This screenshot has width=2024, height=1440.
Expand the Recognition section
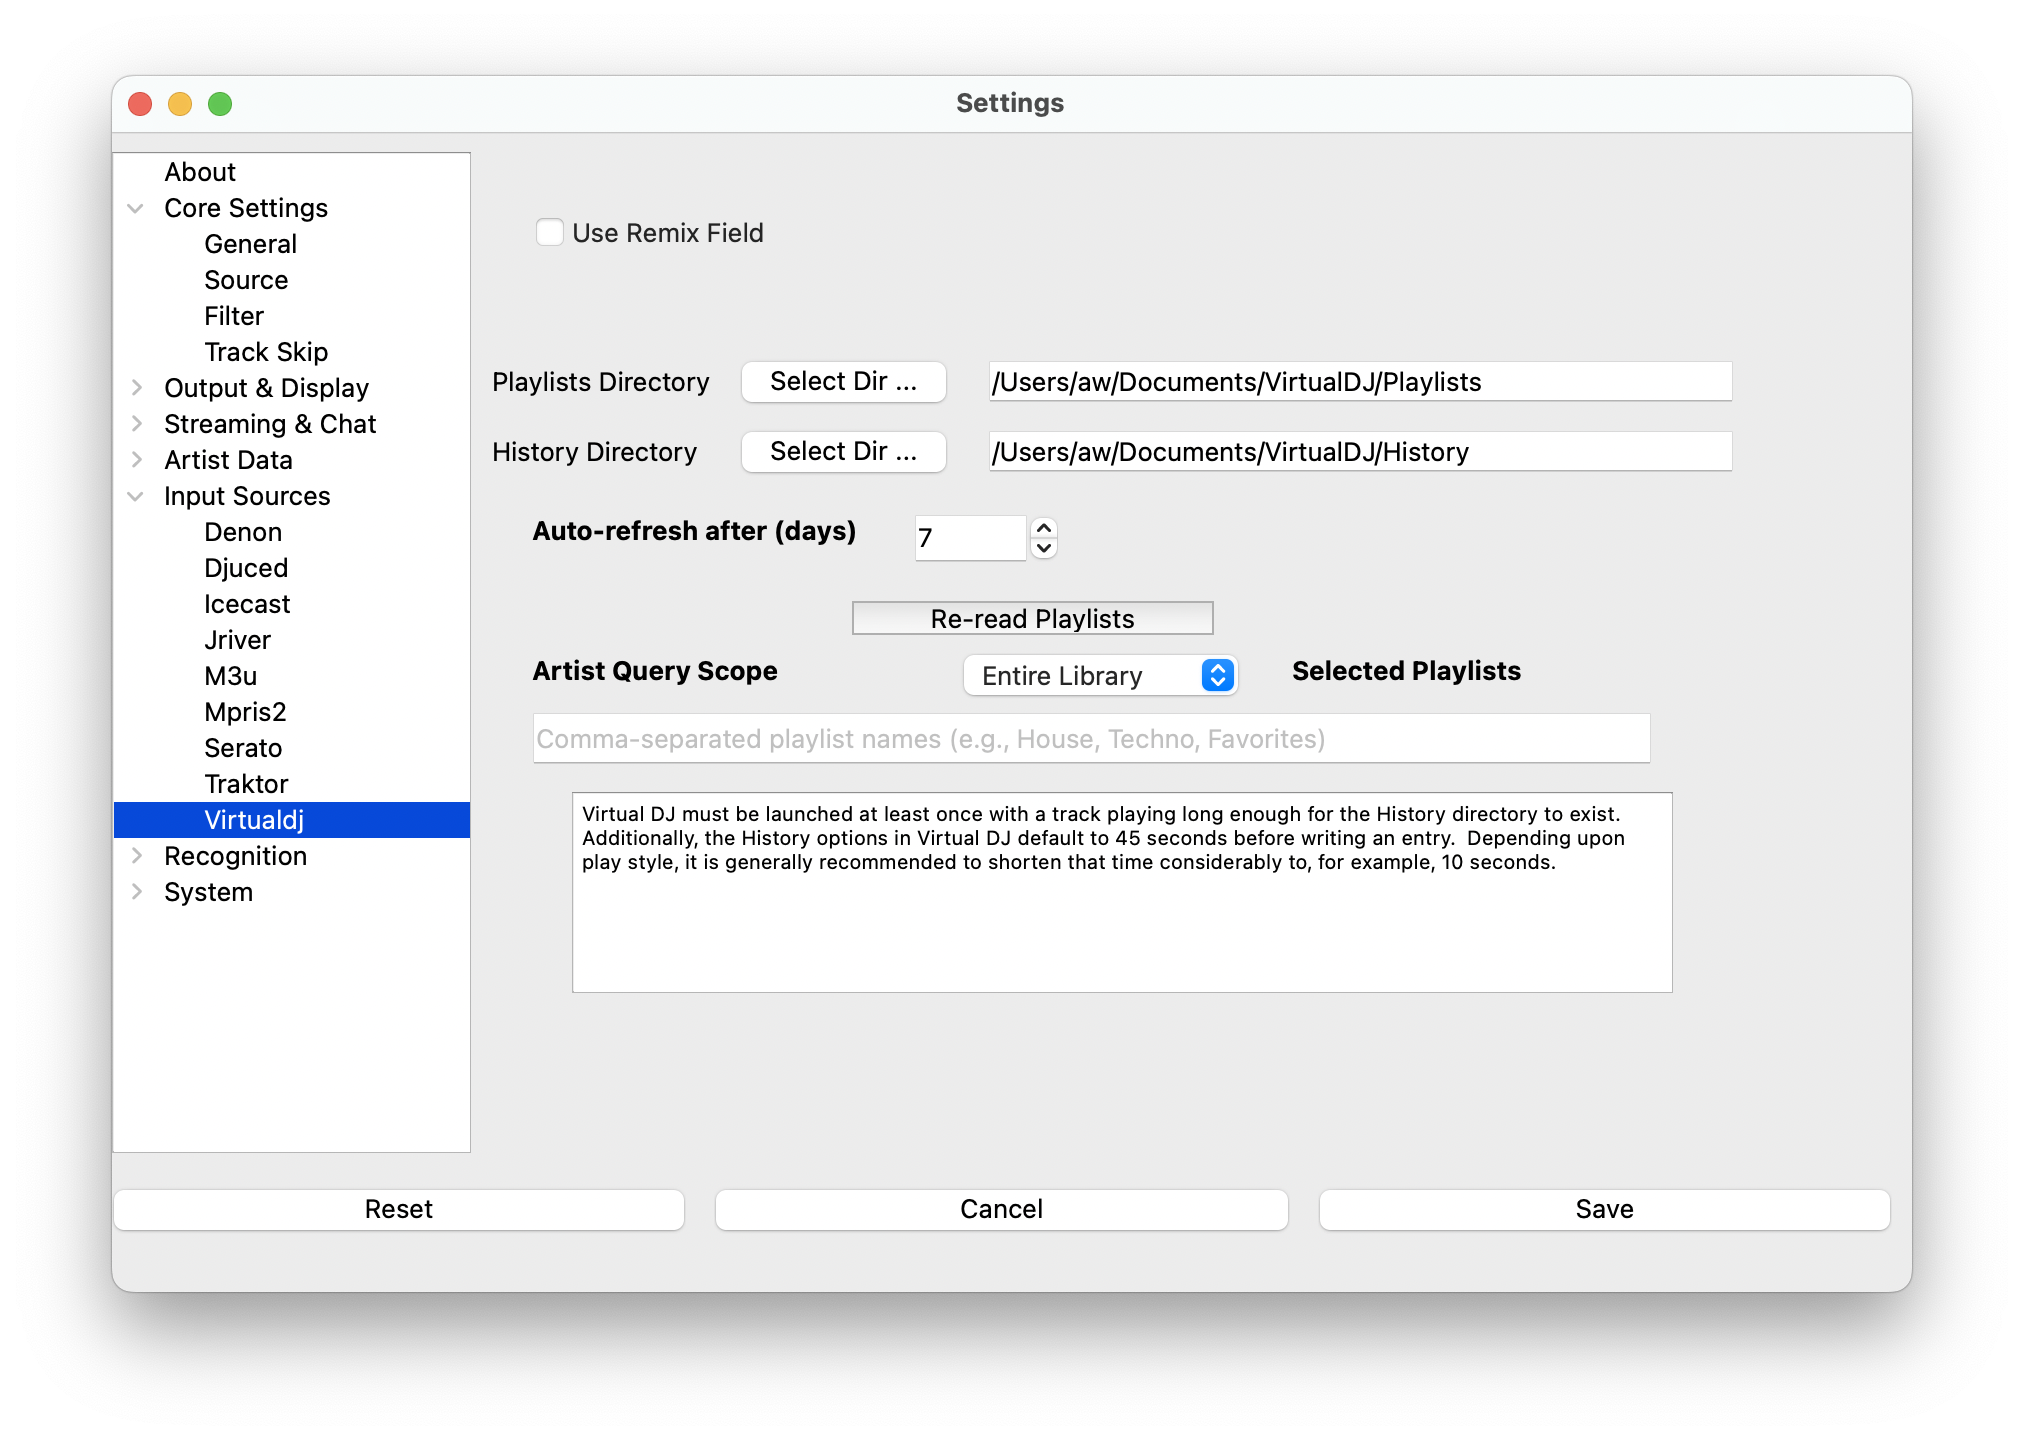[136, 856]
